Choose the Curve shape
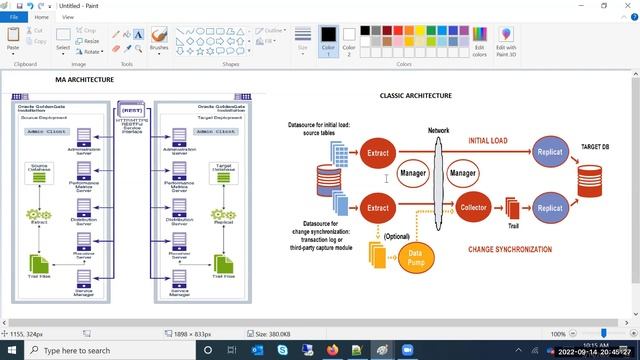This screenshot has height=360, width=640. coord(190,31)
